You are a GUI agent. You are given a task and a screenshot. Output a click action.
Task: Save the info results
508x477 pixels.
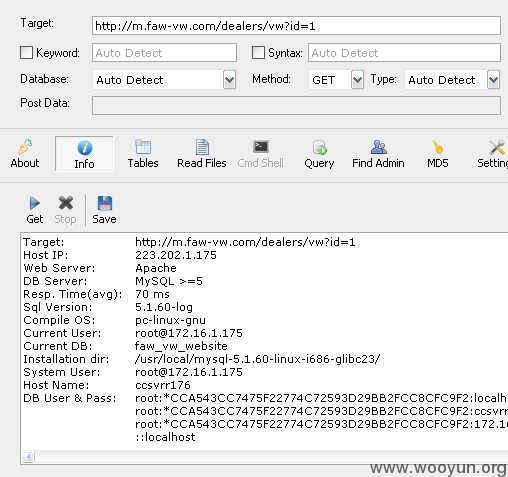(104, 210)
